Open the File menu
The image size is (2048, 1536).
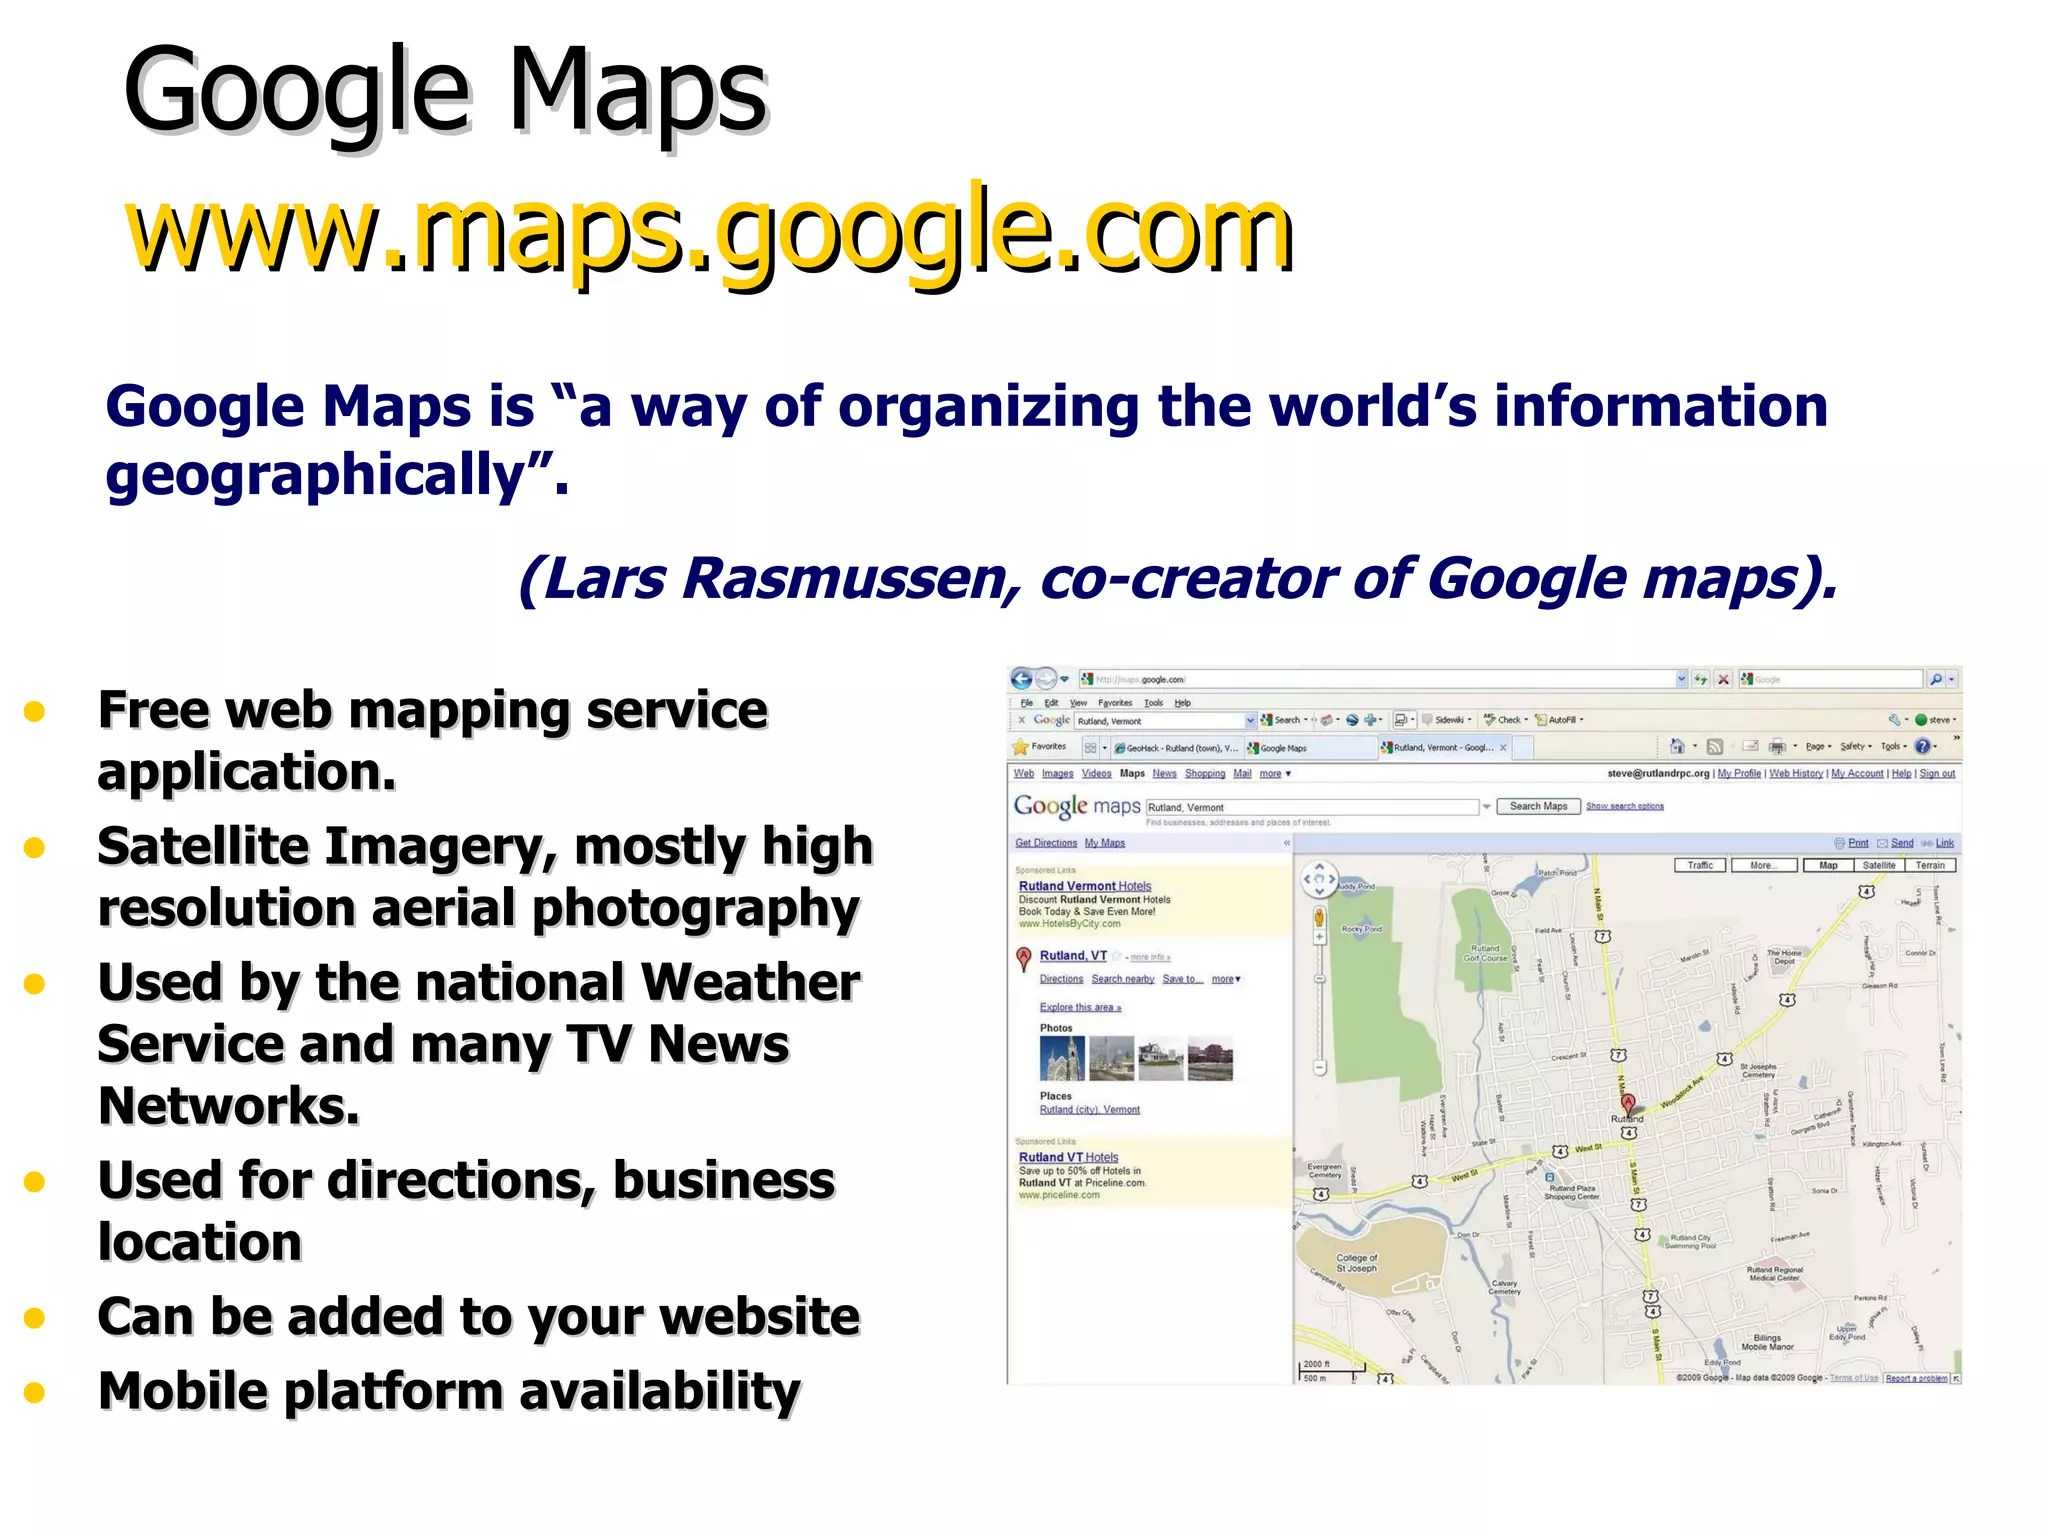[1026, 703]
